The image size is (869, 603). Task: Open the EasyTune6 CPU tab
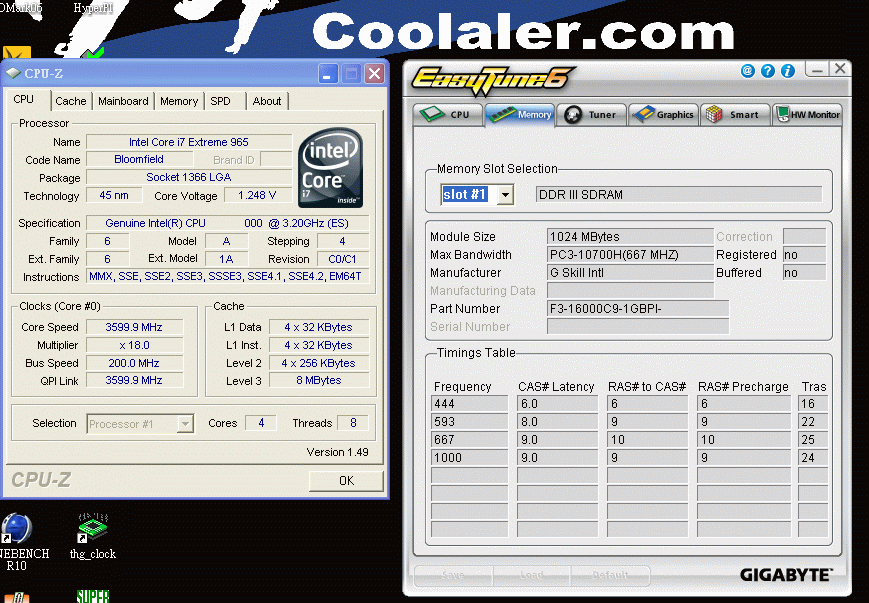tap(448, 115)
